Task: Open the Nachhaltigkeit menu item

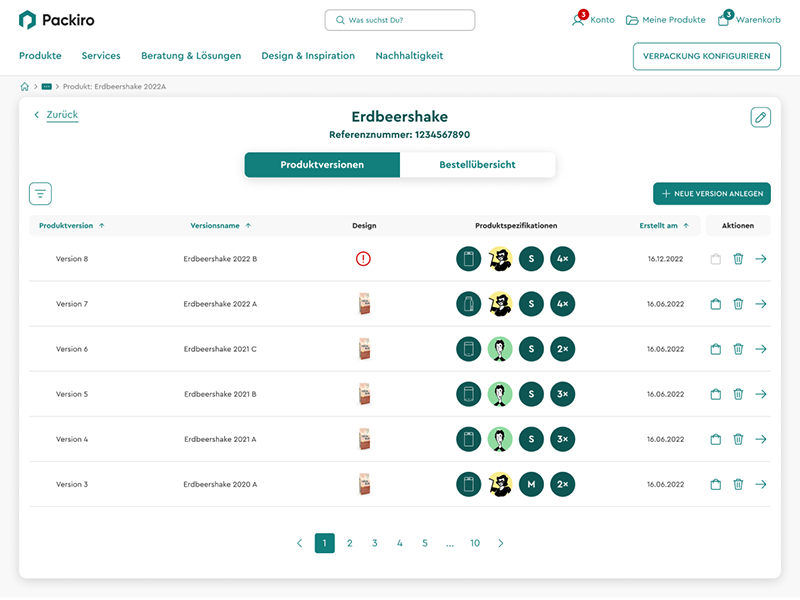Action: point(409,56)
